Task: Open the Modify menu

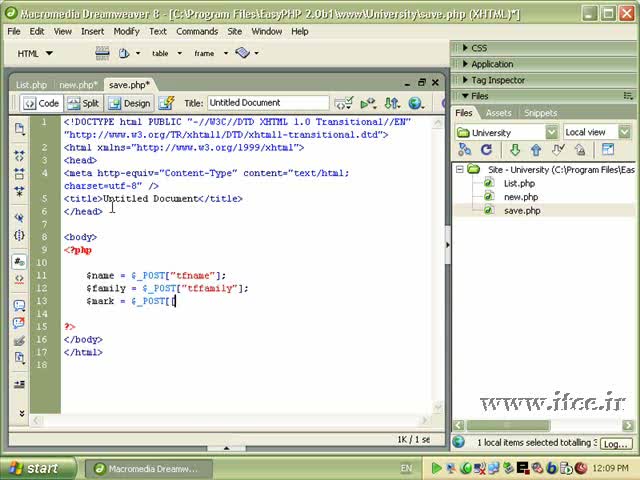Action: [127, 31]
